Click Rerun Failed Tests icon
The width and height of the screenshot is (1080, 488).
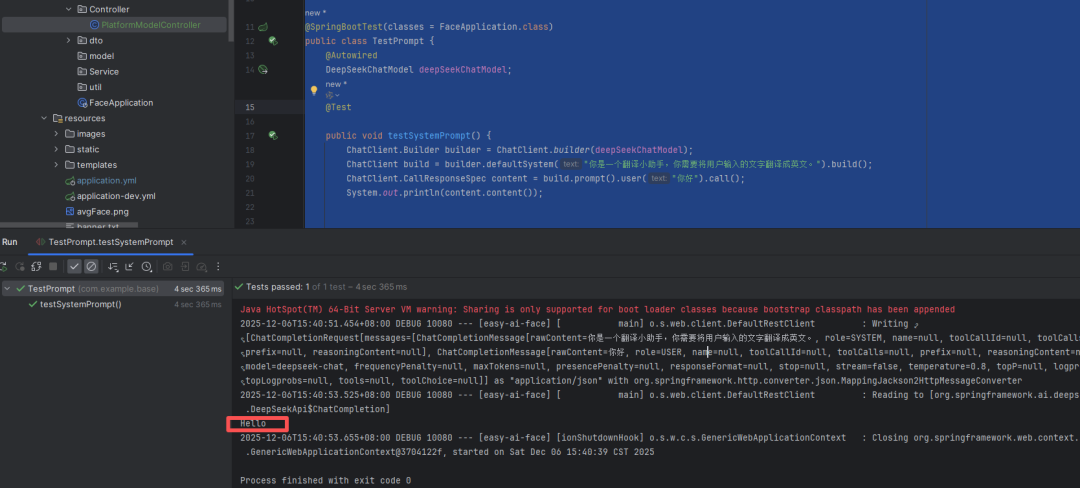pos(21,267)
